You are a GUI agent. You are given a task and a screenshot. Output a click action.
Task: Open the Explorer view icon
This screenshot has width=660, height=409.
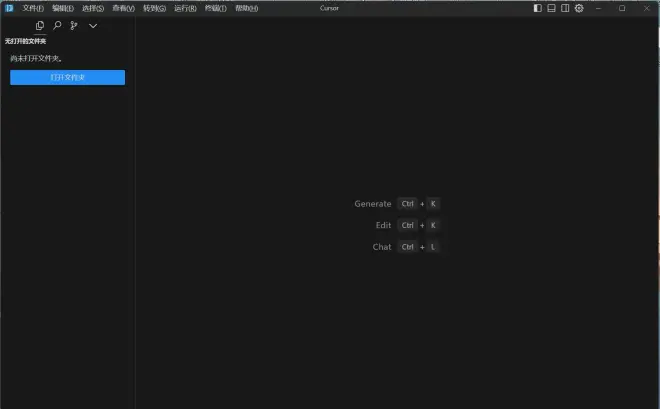[x=40, y=26]
